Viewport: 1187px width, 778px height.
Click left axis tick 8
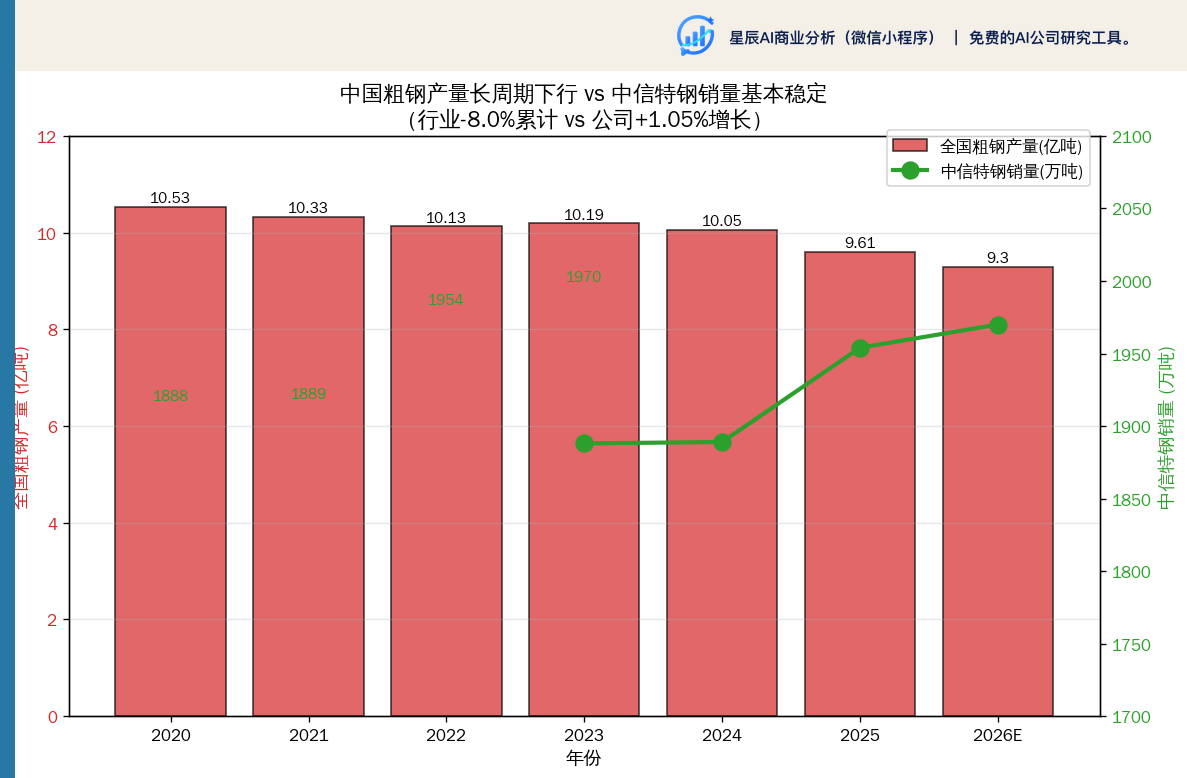coord(52,331)
